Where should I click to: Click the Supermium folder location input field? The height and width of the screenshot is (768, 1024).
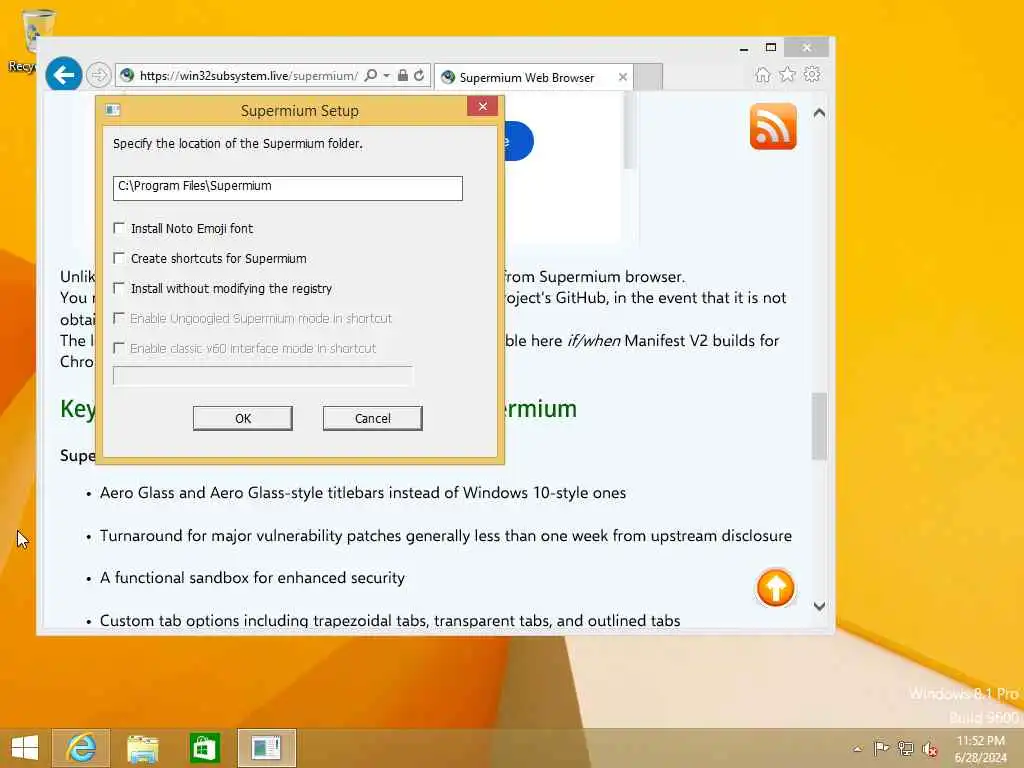point(288,187)
